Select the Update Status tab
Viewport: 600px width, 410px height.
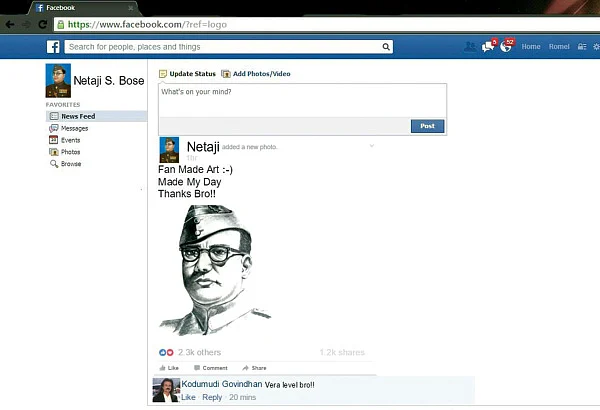coord(188,74)
